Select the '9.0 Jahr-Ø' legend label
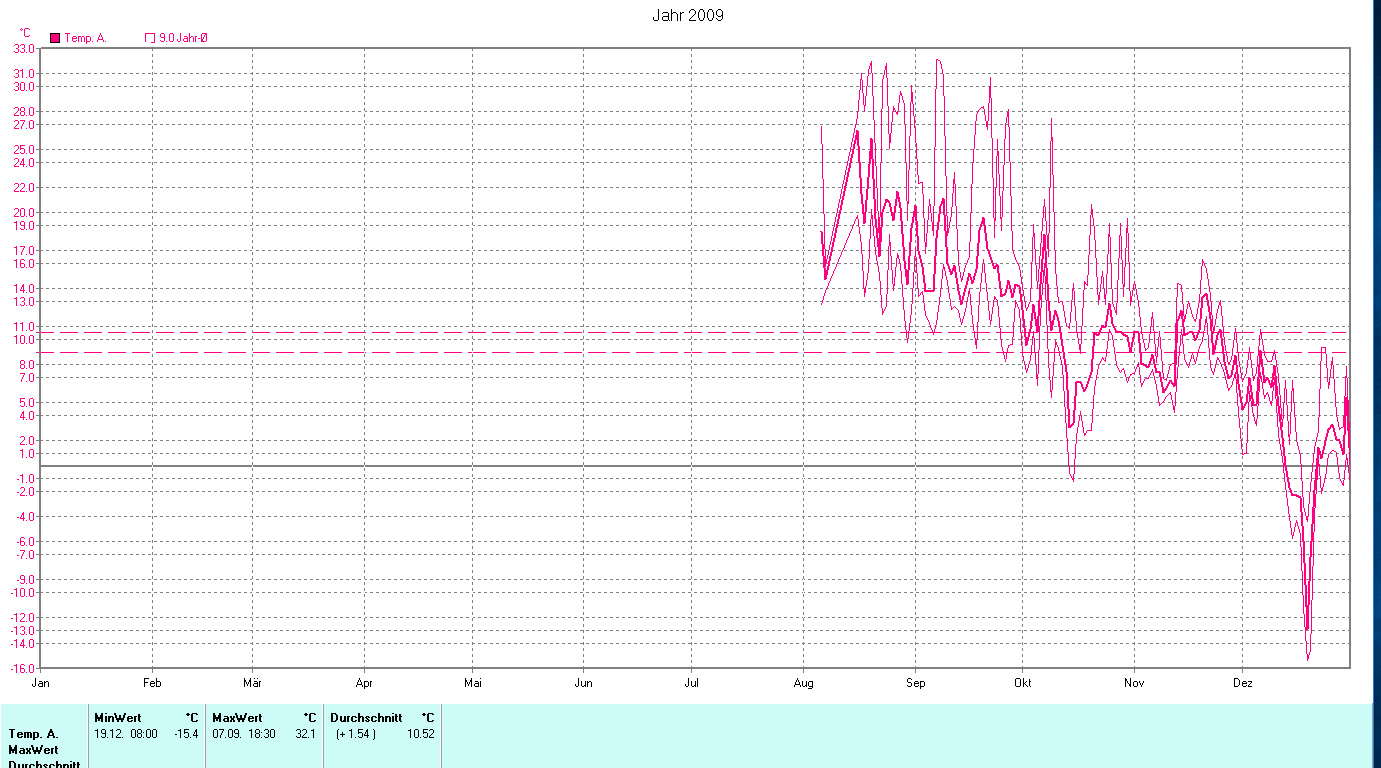Image resolution: width=1381 pixels, height=768 pixels. point(184,38)
